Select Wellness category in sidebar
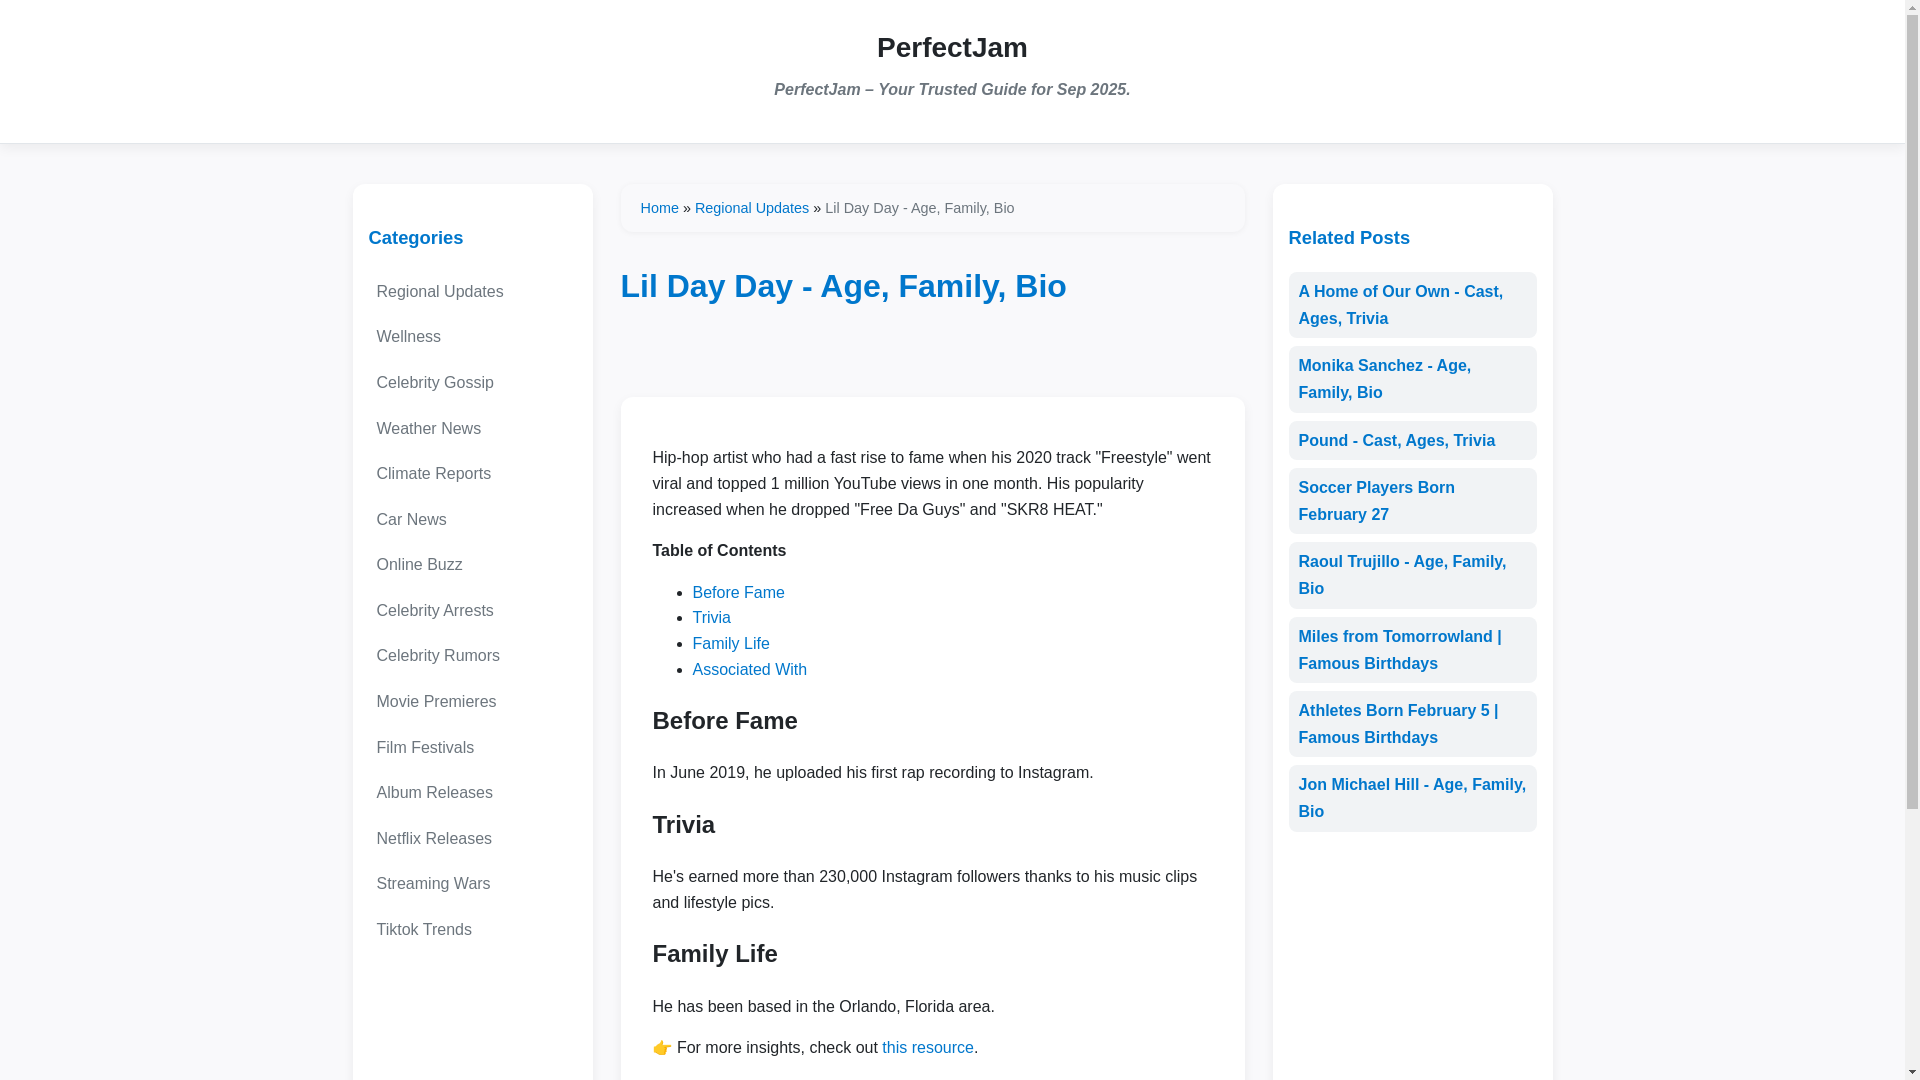 pyautogui.click(x=472, y=337)
